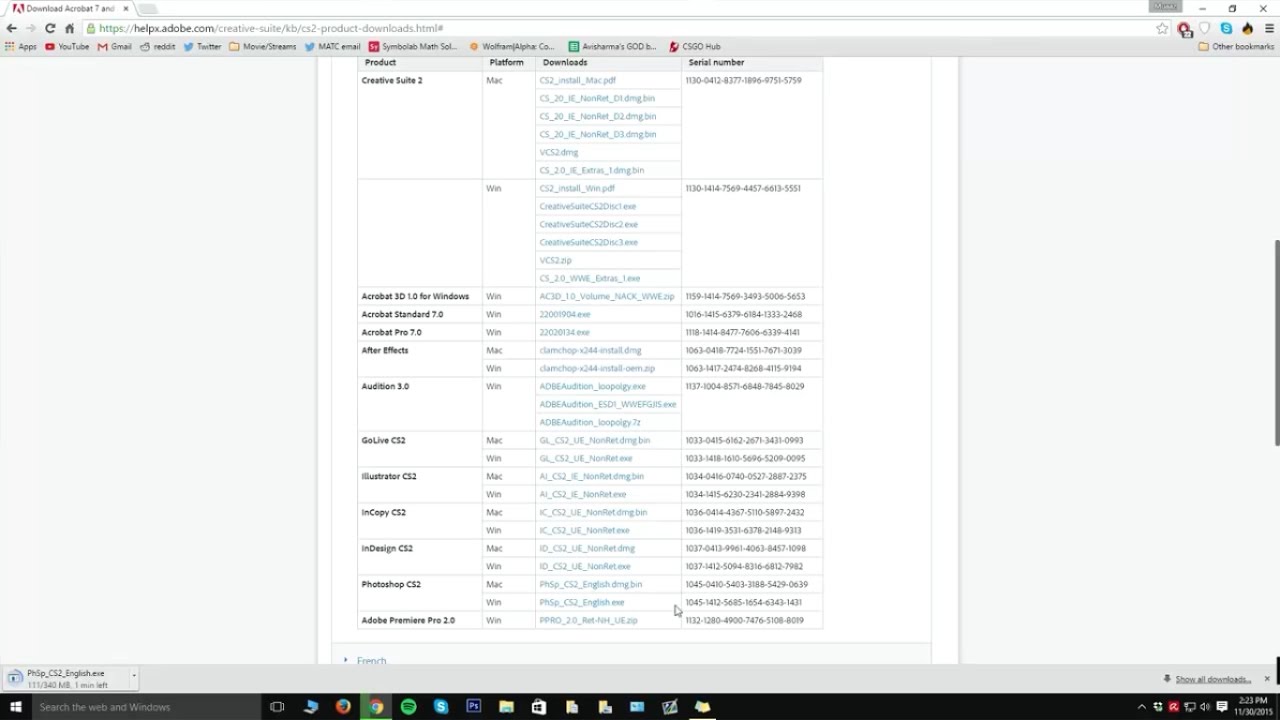The width and height of the screenshot is (1280, 720).
Task: Open the Windows Start menu
Action: [15, 707]
